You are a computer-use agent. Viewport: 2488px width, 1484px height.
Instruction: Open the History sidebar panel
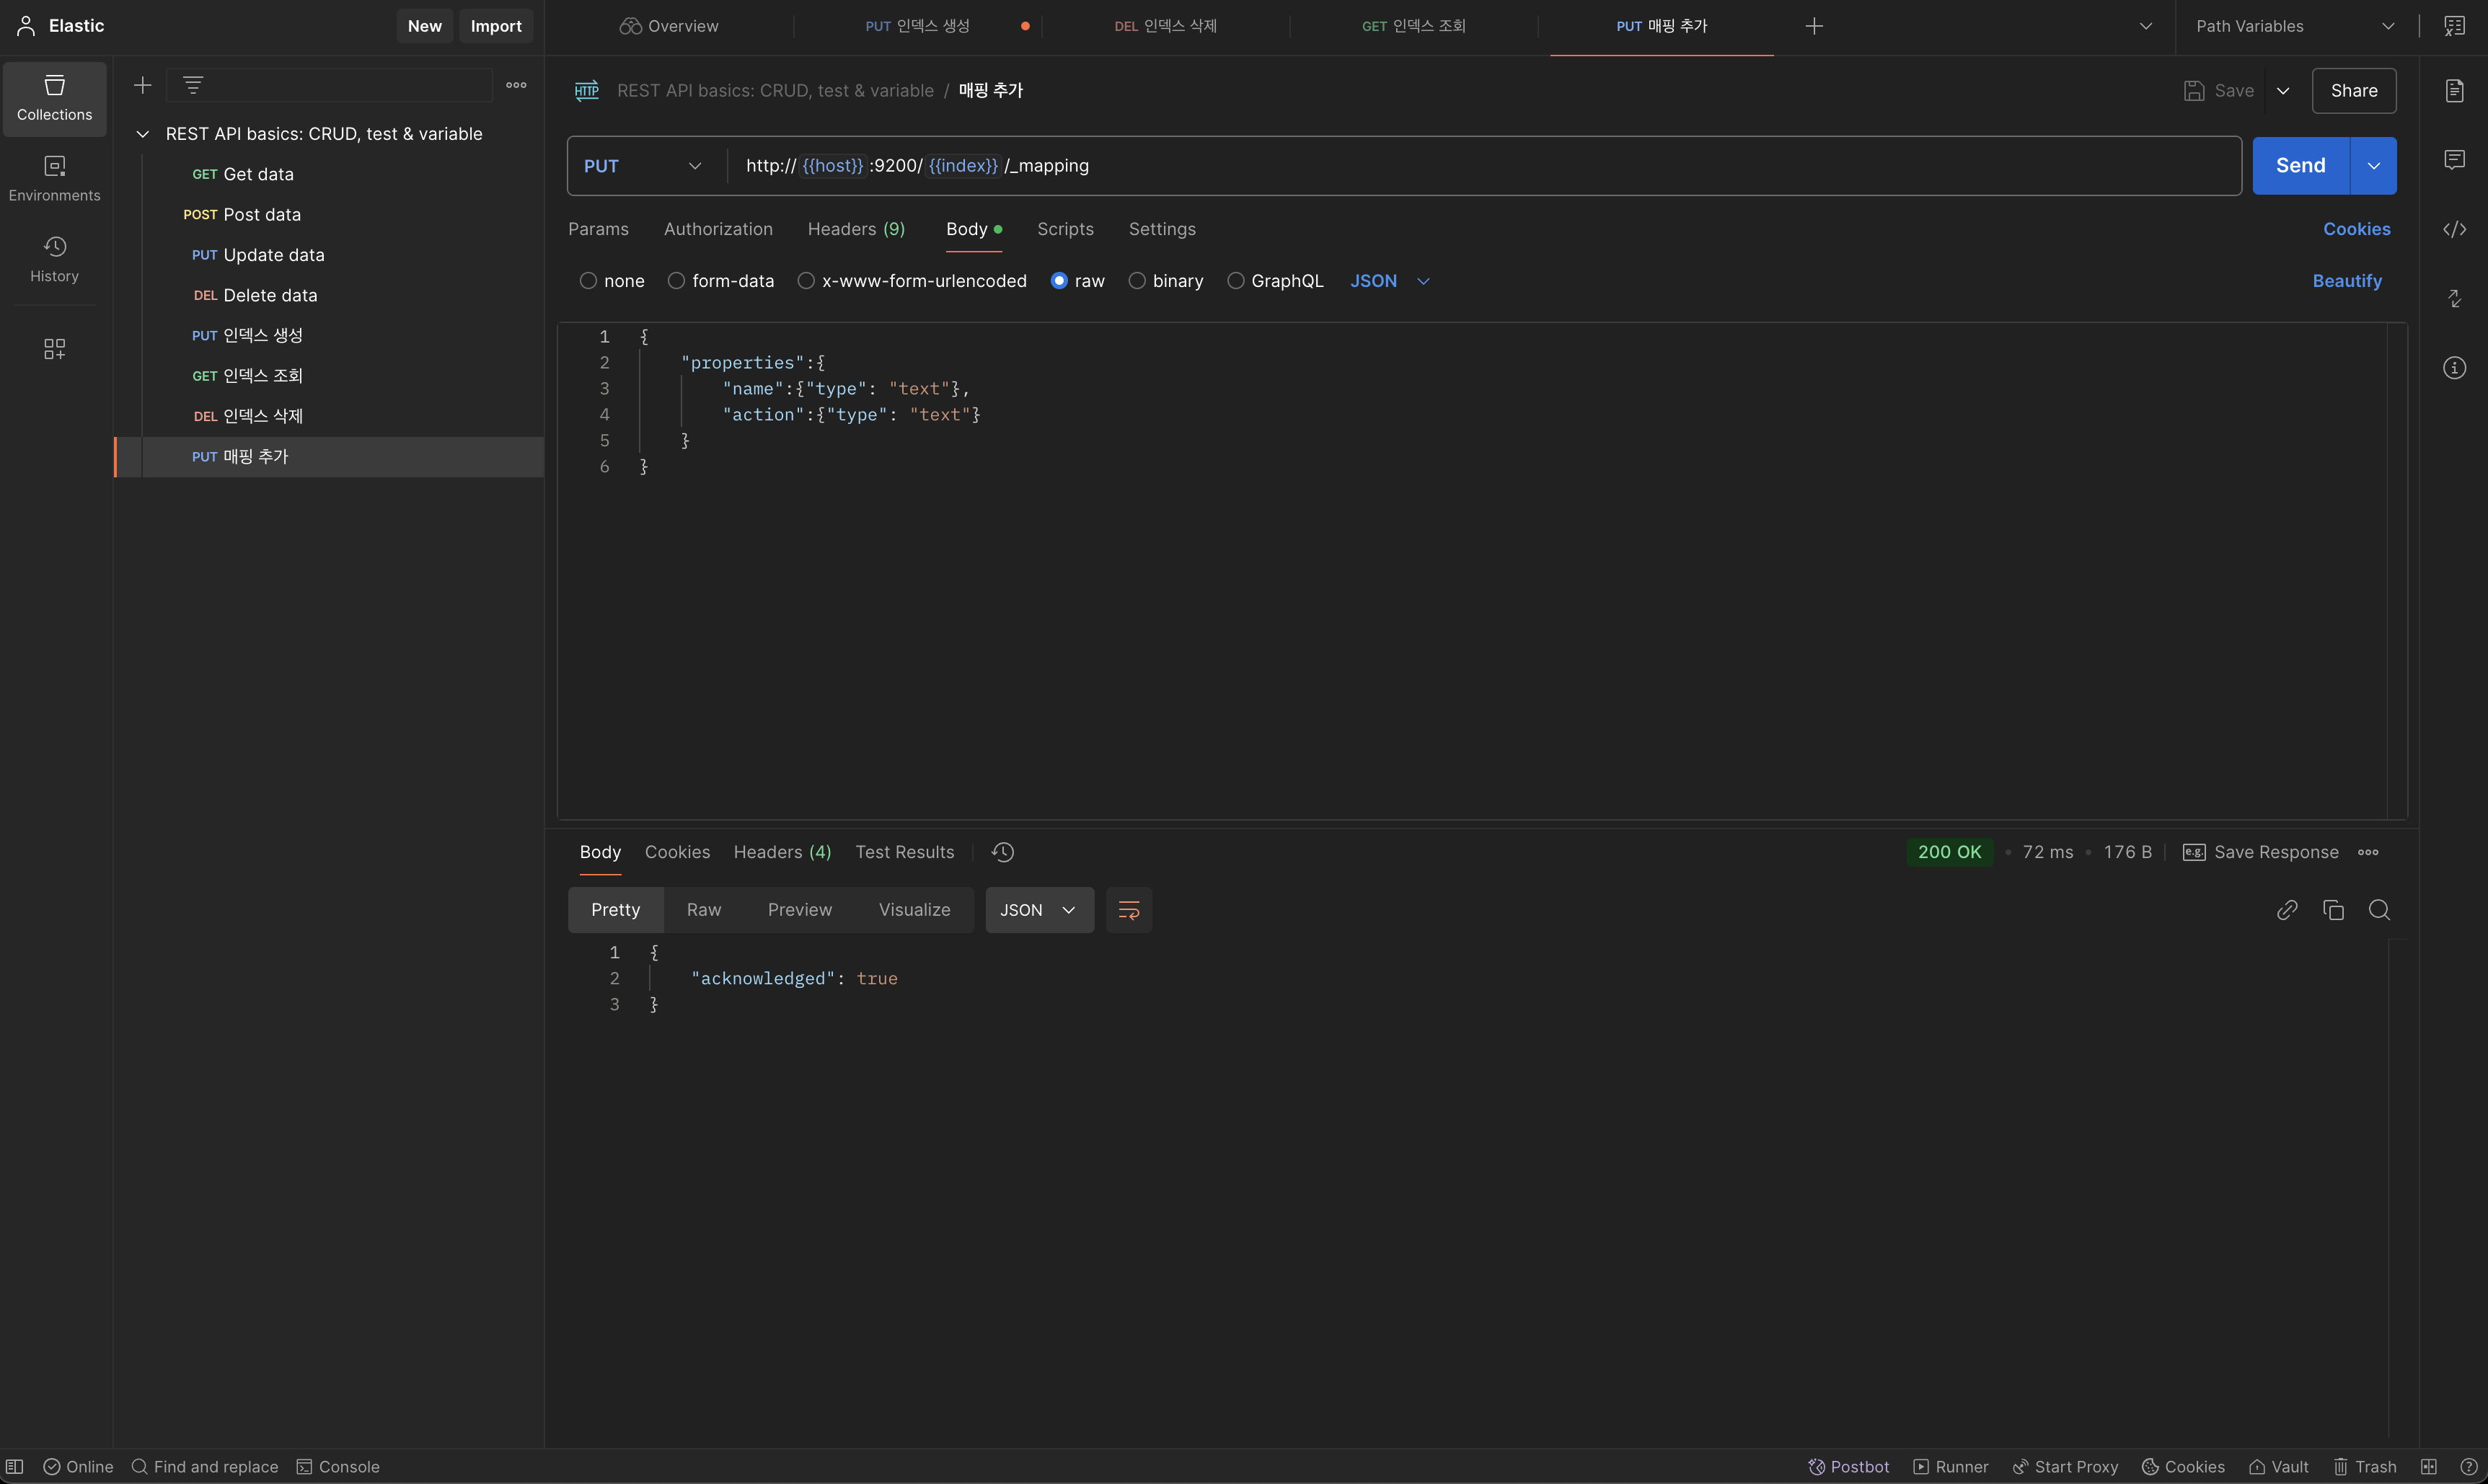tap(54, 259)
